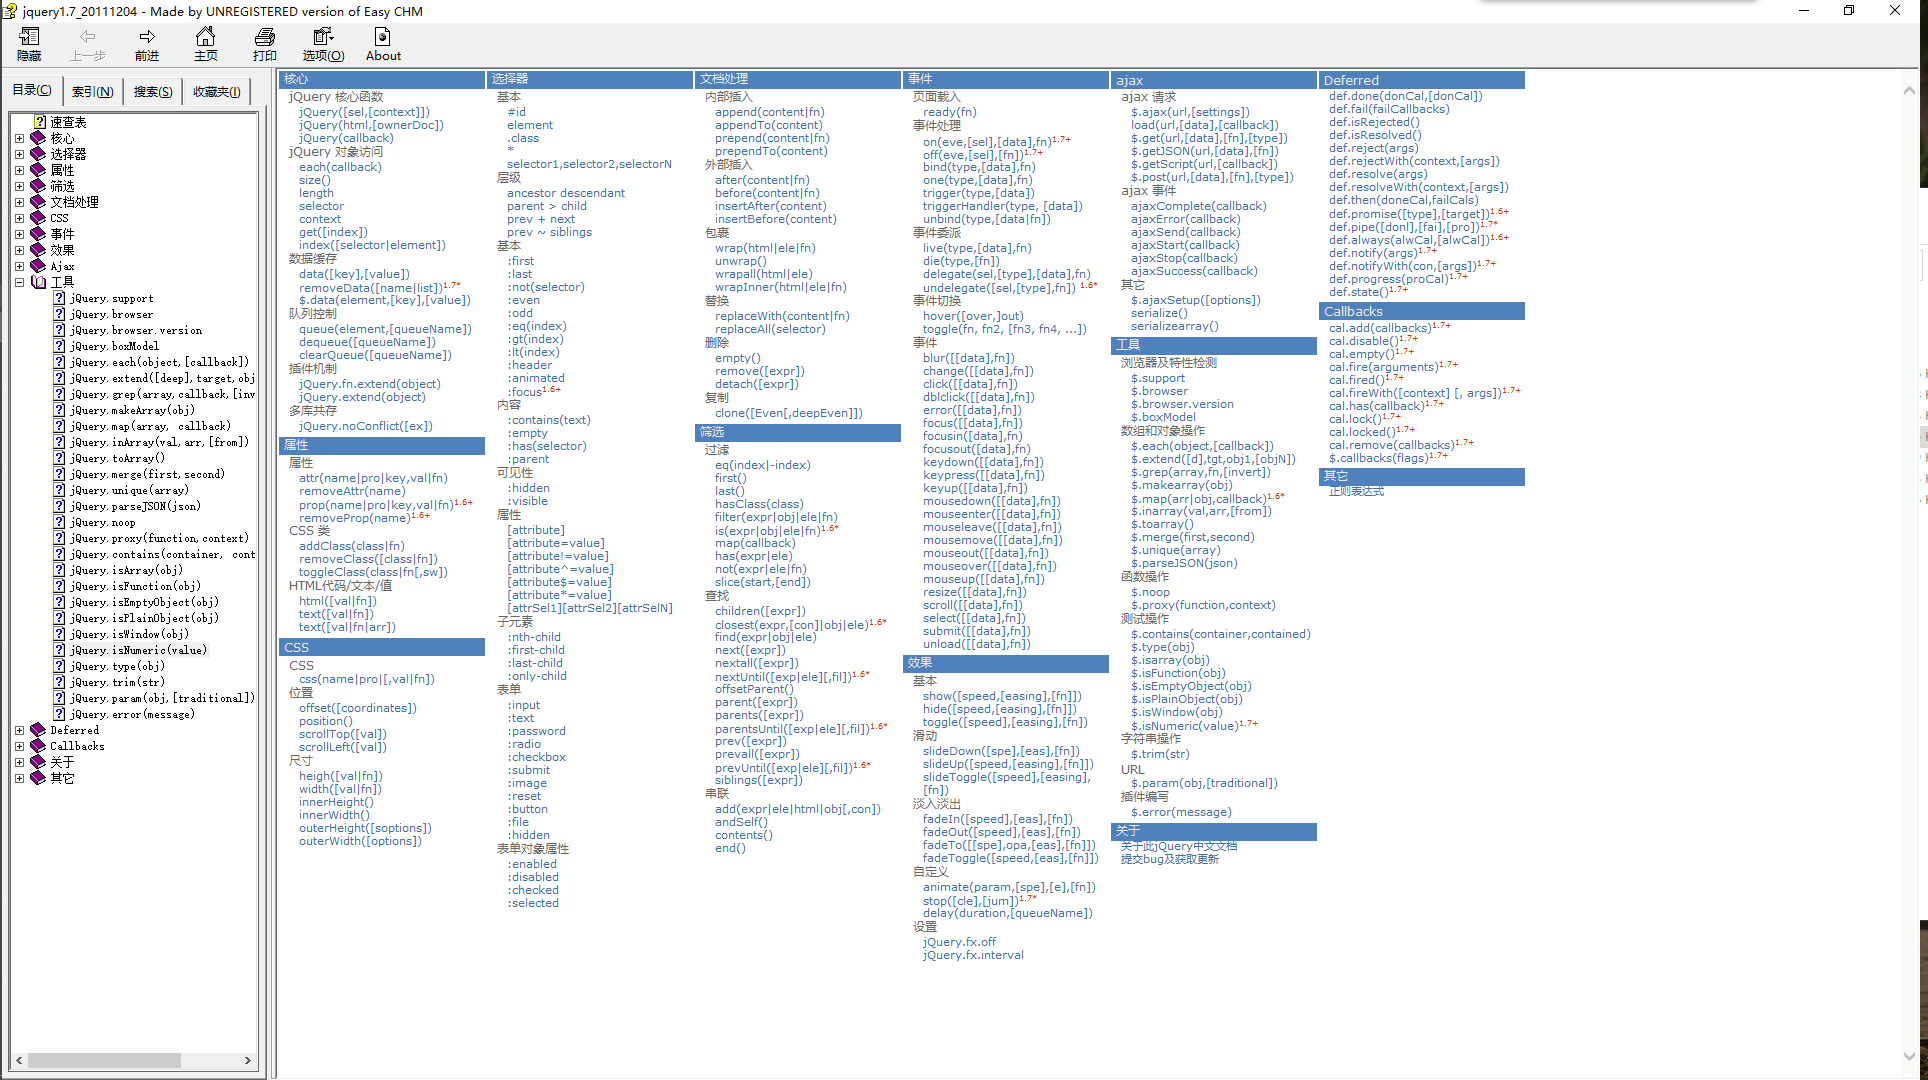Image resolution: width=1928 pixels, height=1080 pixels.
Task: Expand the Deferred tree node
Action: (19, 730)
